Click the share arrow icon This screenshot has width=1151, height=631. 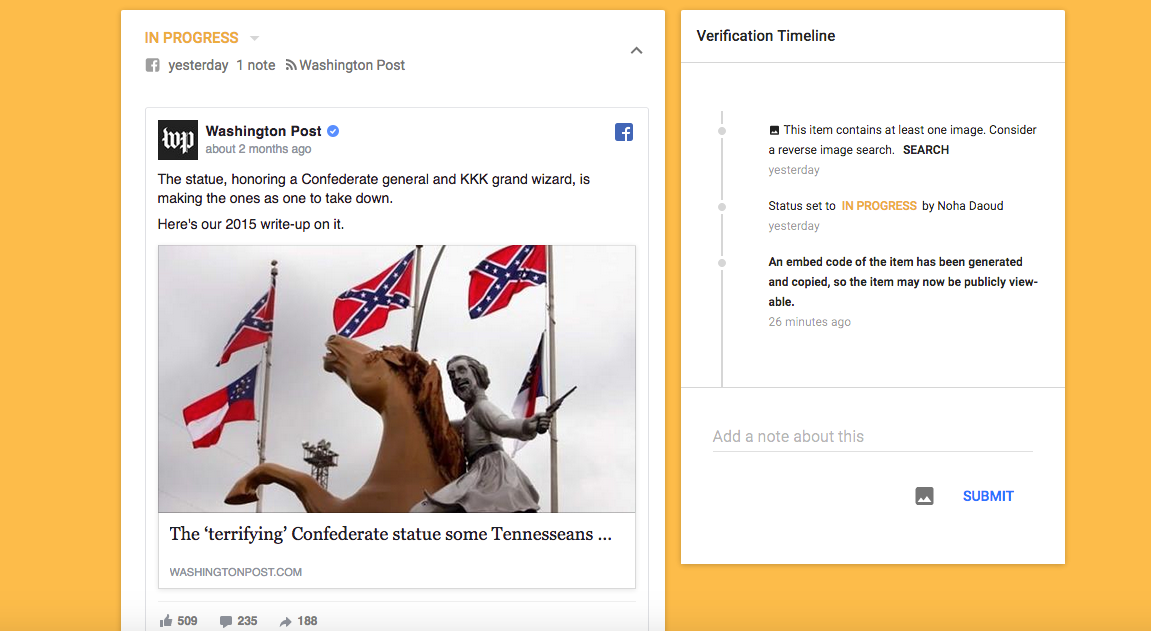tap(286, 621)
